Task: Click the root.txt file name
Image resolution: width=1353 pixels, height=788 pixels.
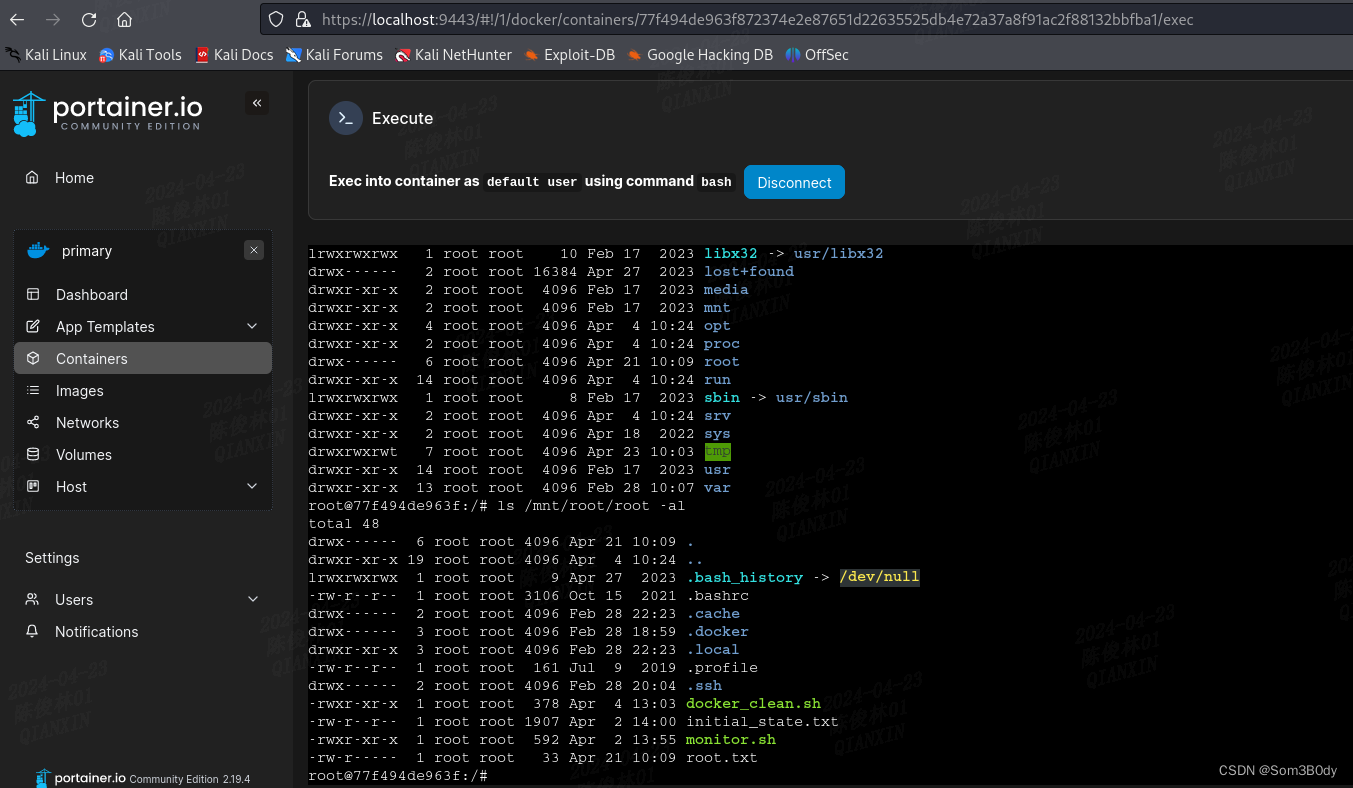Action: 722,757
